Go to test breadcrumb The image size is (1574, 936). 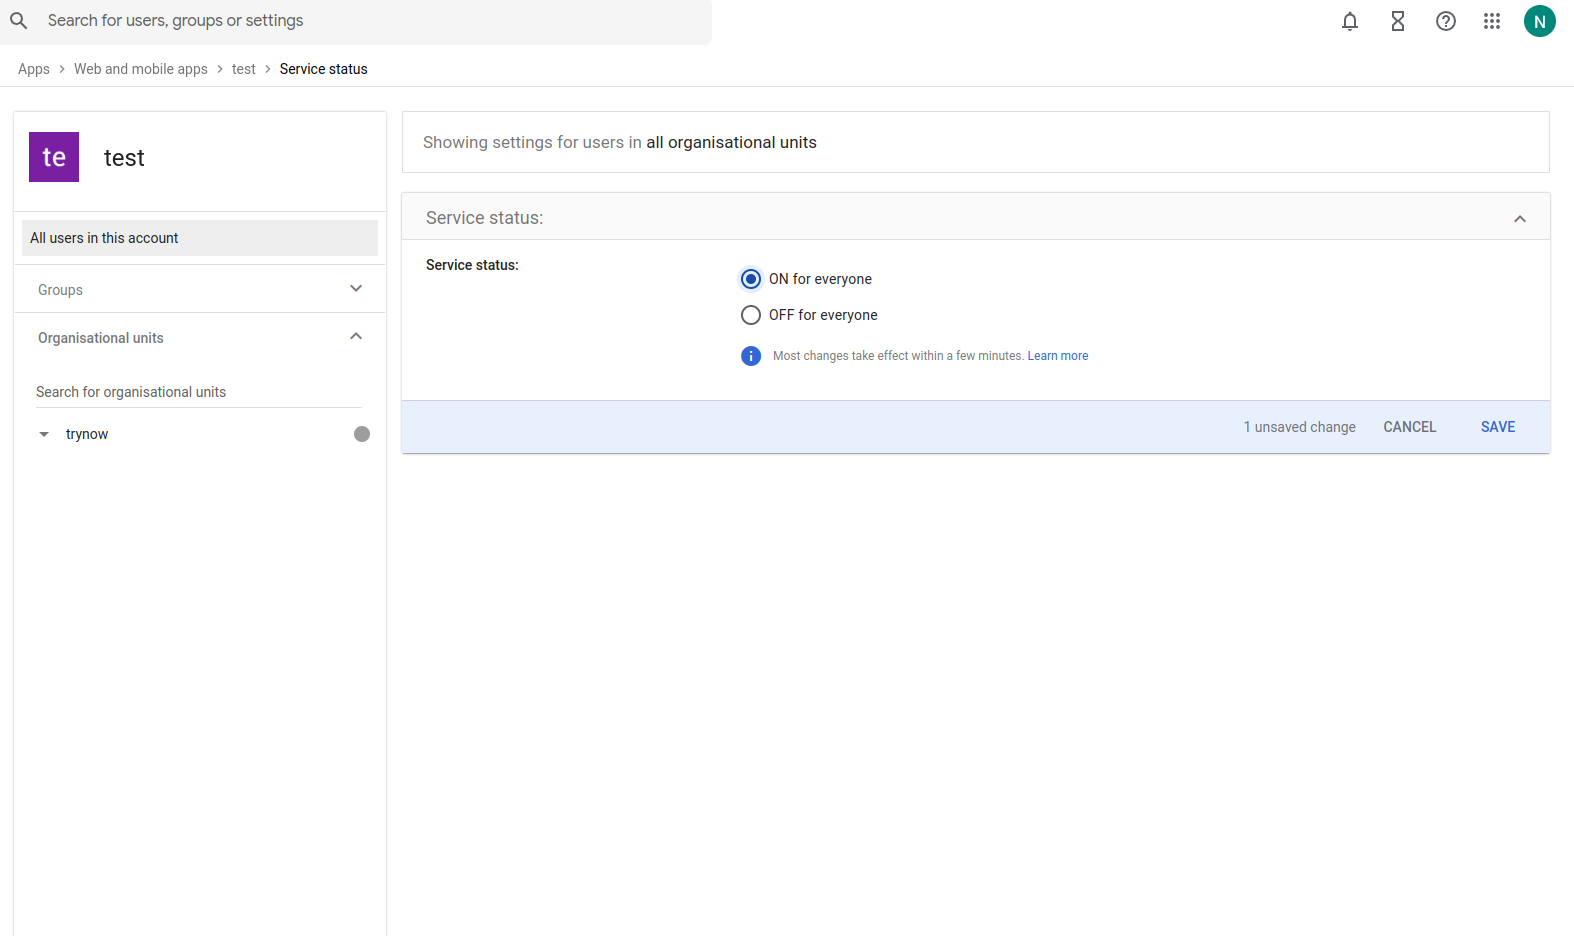click(244, 69)
